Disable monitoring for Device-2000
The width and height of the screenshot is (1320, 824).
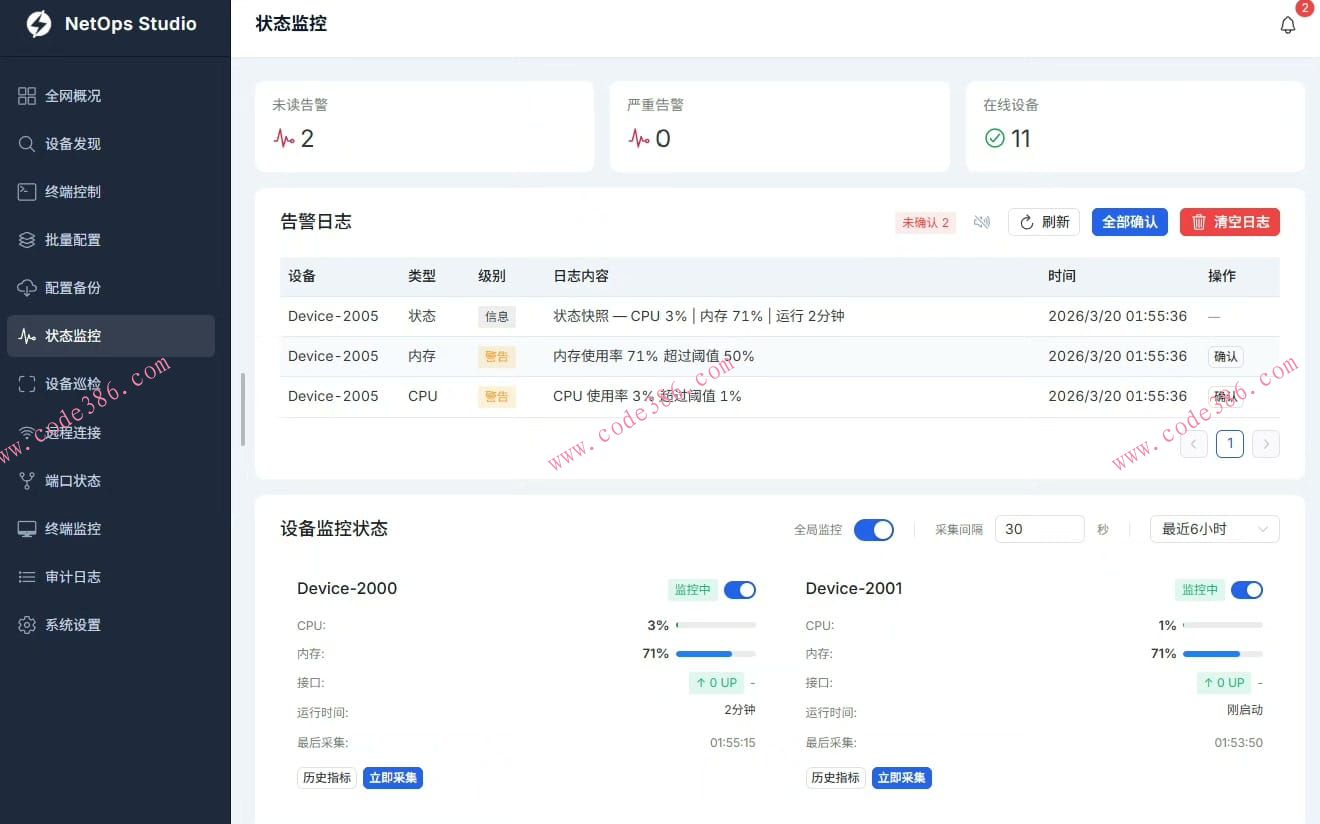740,590
